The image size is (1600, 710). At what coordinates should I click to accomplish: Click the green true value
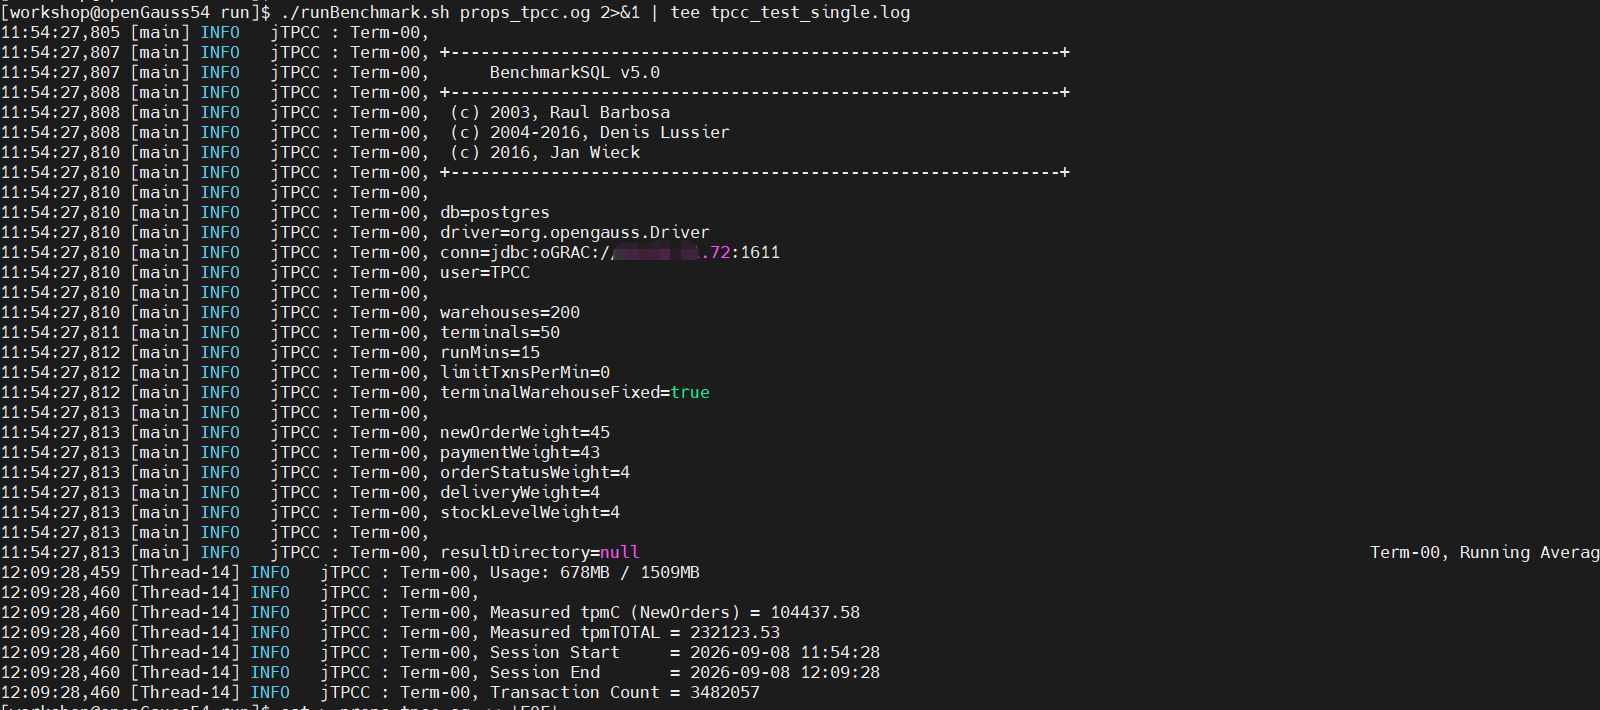pyautogui.click(x=690, y=392)
